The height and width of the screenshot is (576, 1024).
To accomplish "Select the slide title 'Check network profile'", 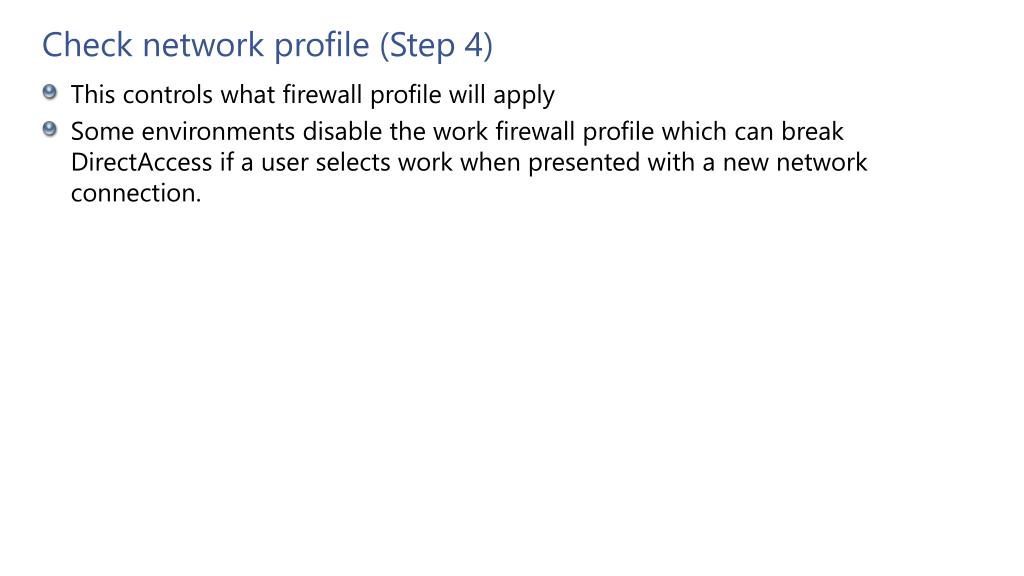I will pos(206,45).
